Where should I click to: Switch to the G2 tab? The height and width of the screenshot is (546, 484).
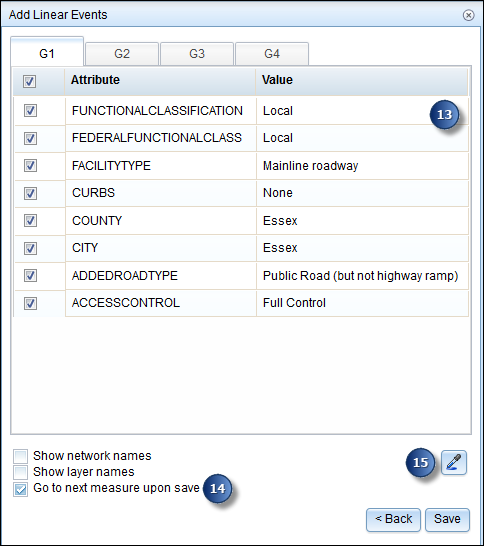click(x=122, y=54)
